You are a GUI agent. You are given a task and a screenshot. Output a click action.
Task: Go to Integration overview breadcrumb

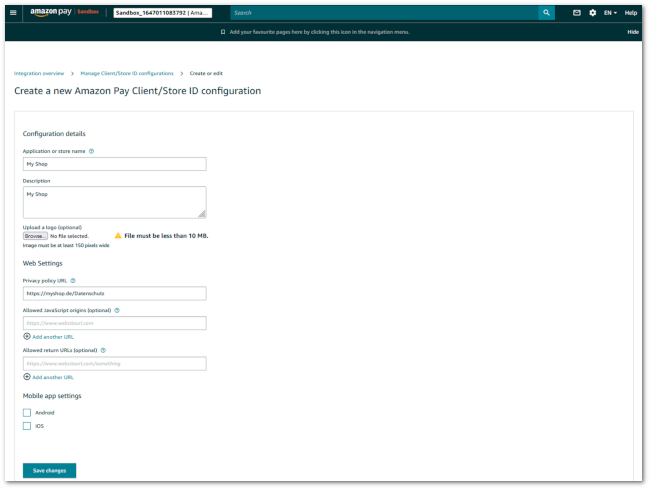[x=39, y=73]
